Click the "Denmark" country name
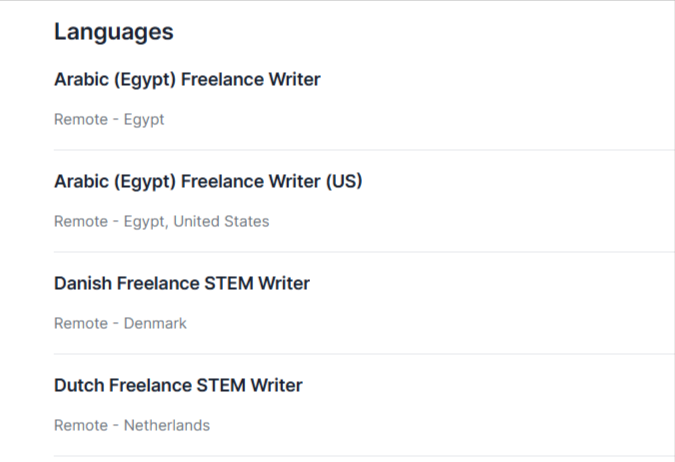Image resolution: width=675 pixels, height=462 pixels. [155, 323]
